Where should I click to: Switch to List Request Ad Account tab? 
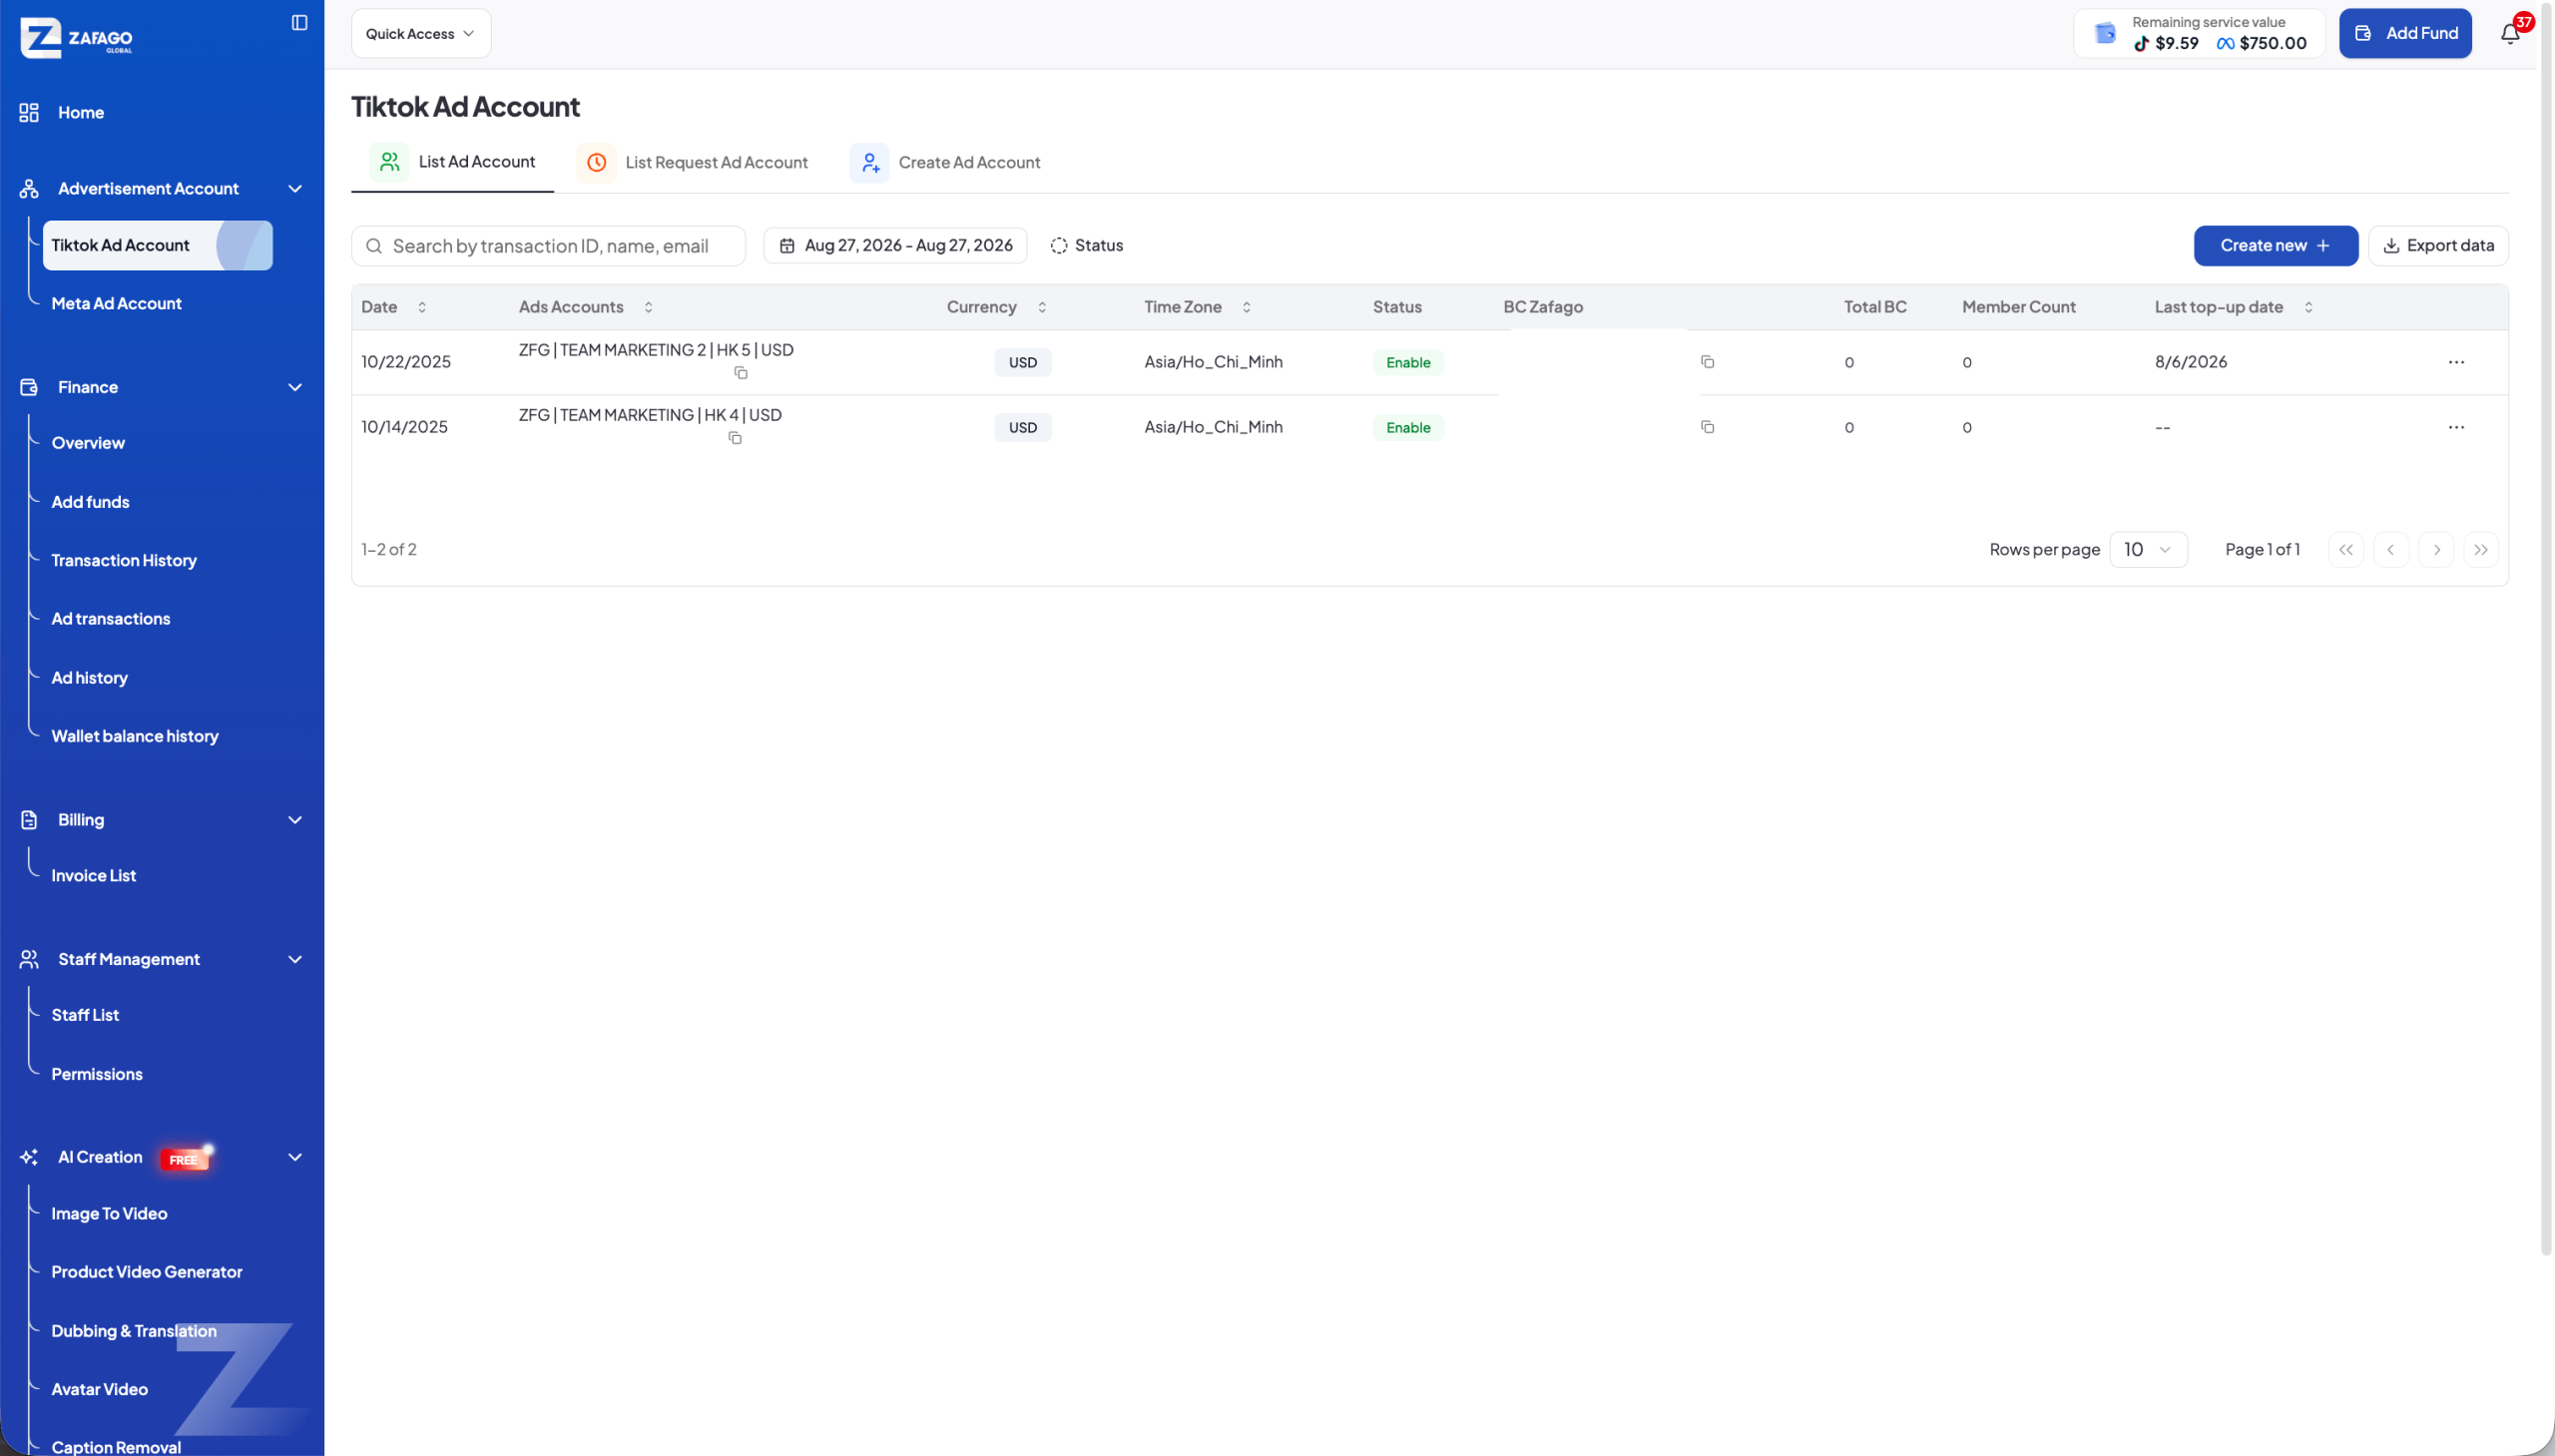[x=693, y=163]
